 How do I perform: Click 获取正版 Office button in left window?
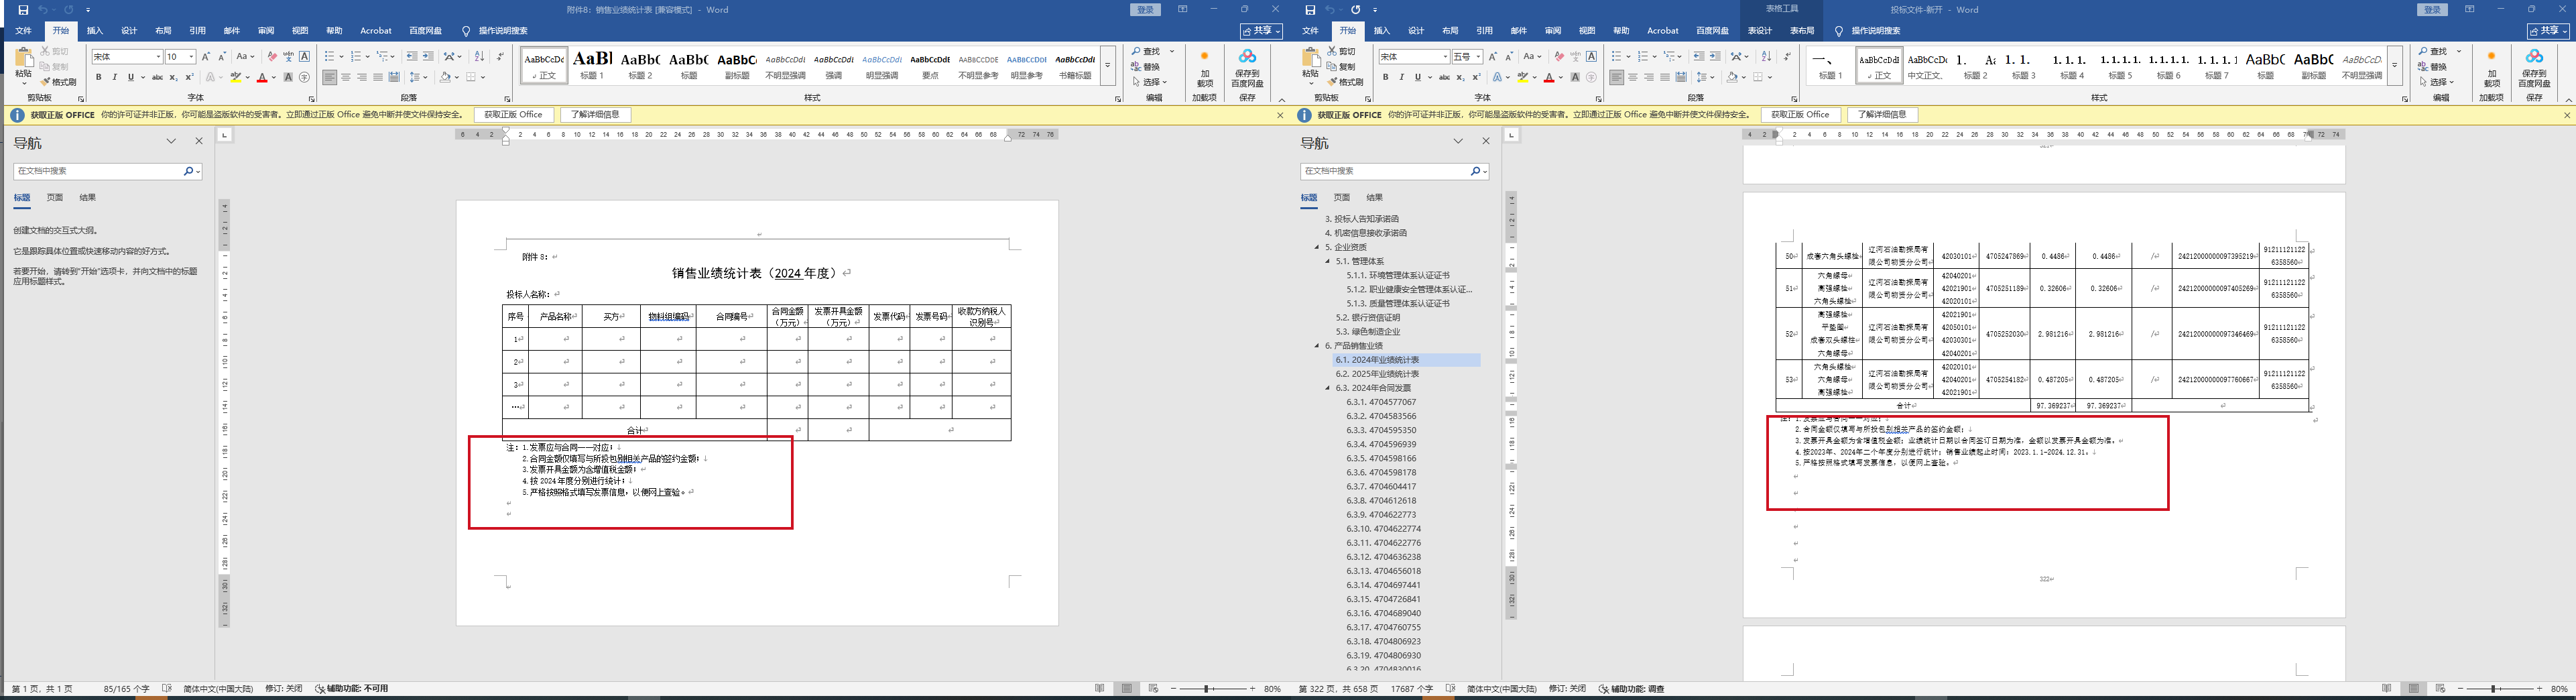coord(513,115)
